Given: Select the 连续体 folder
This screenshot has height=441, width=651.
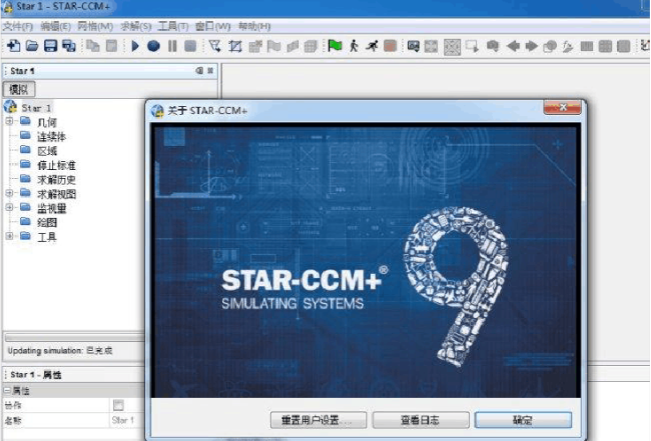Looking at the screenshot, I should pyautogui.click(x=51, y=137).
